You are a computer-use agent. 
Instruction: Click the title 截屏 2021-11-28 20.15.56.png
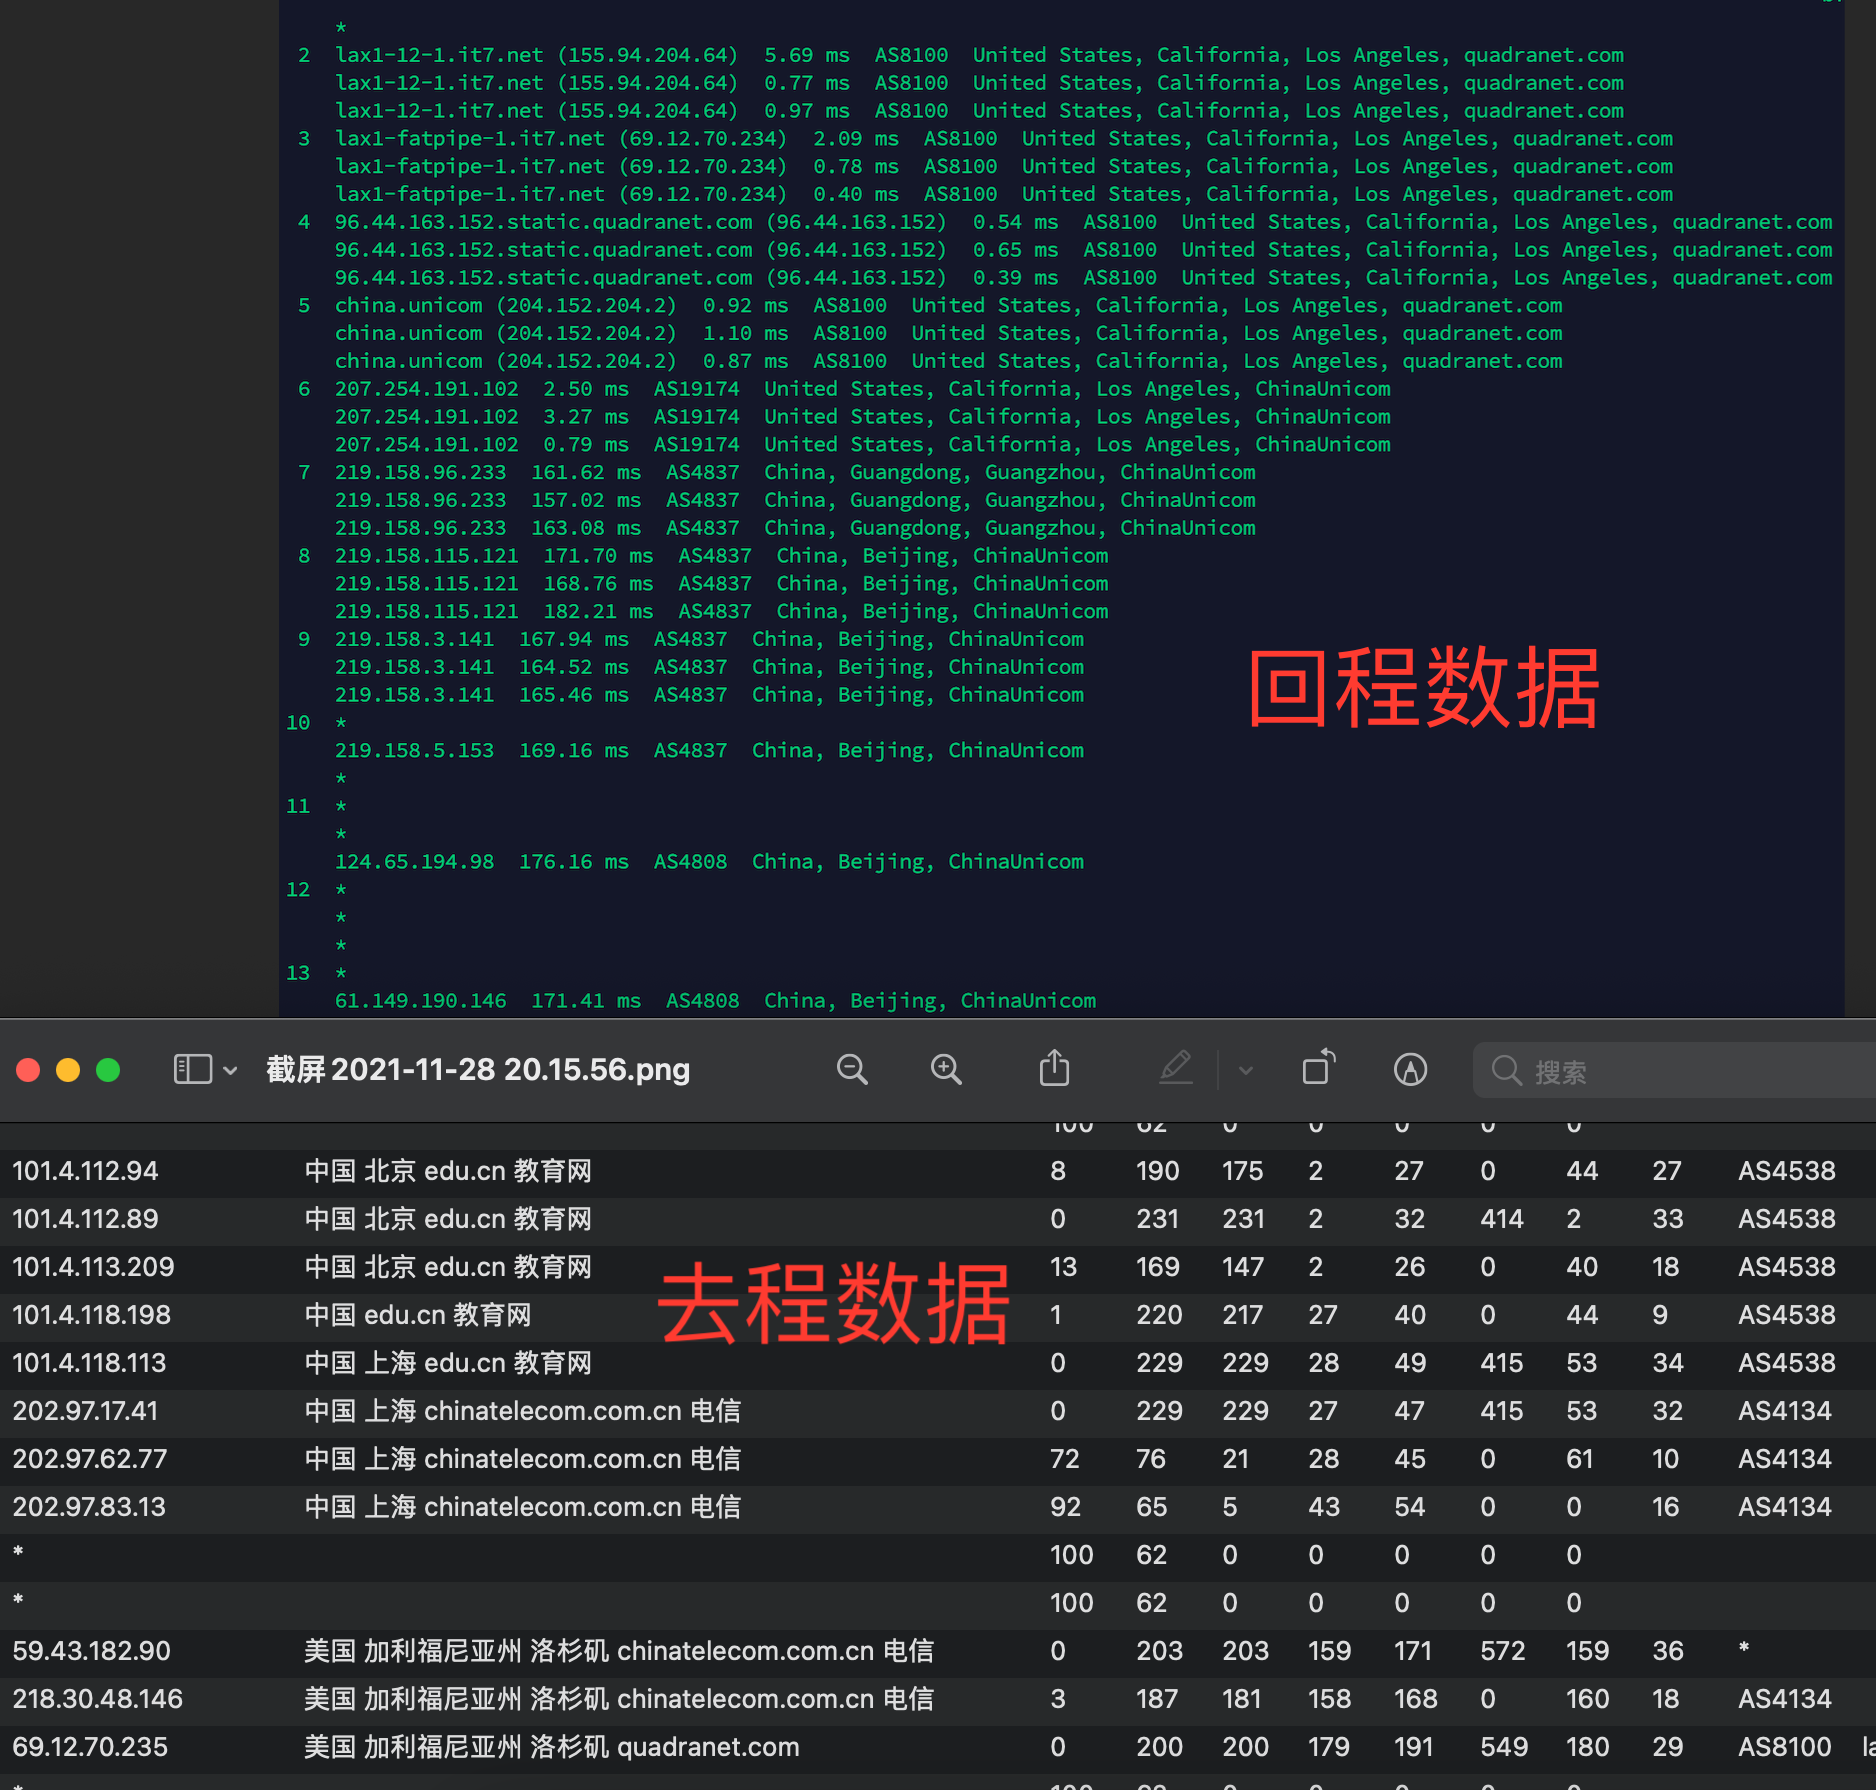coord(478,1070)
